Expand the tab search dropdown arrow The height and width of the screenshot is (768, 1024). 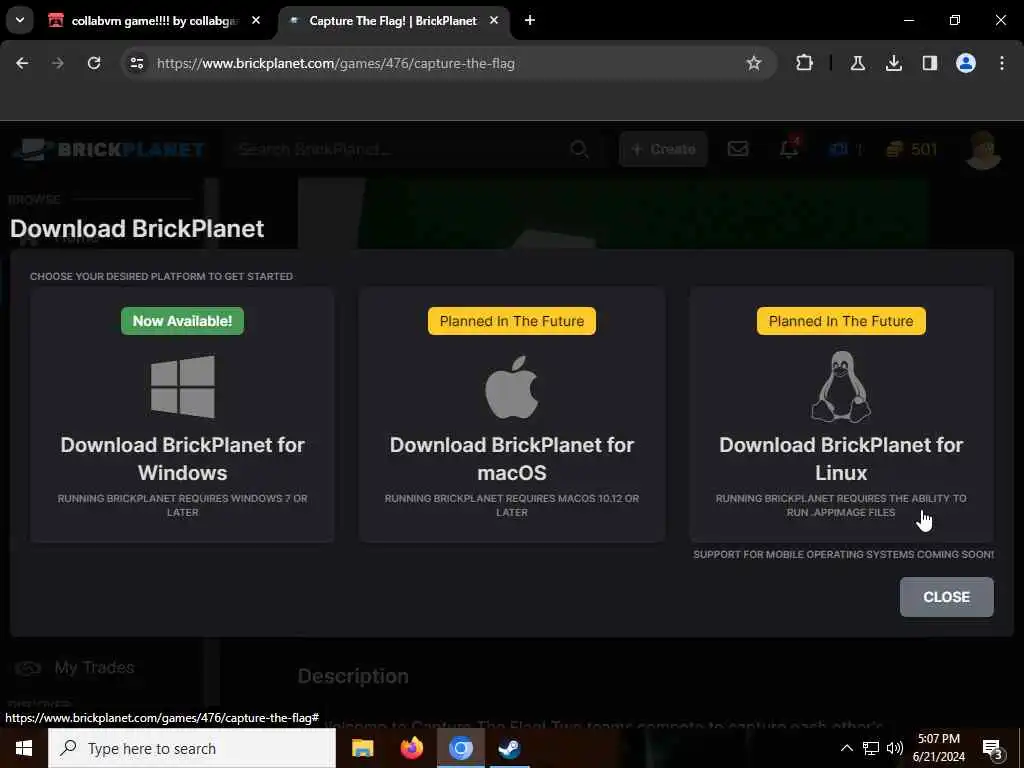20,21
